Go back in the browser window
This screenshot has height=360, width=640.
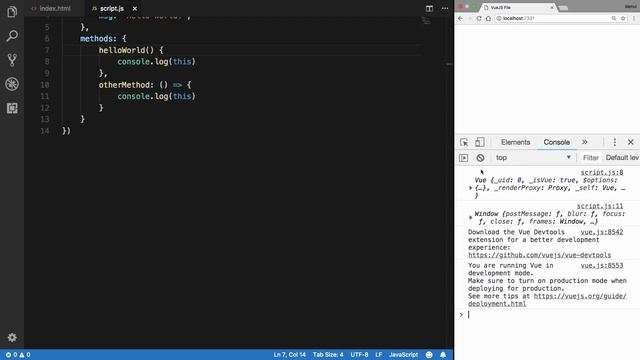(x=460, y=18)
